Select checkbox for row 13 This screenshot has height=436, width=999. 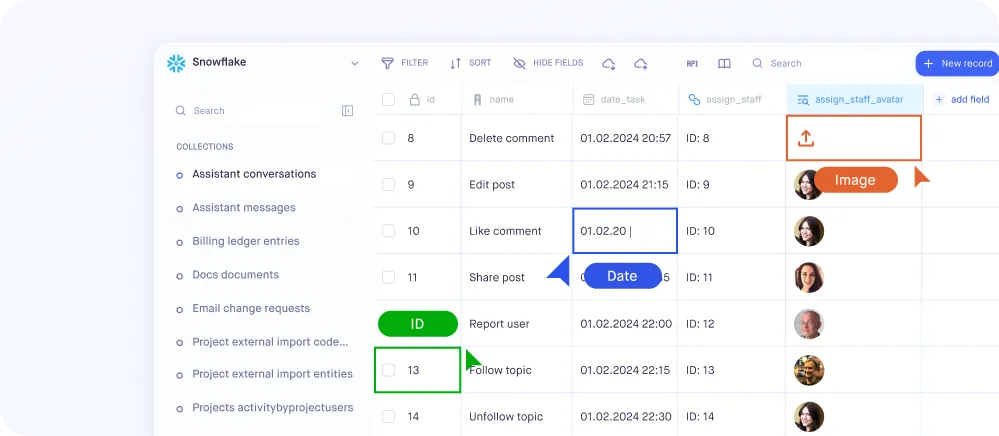tap(389, 370)
